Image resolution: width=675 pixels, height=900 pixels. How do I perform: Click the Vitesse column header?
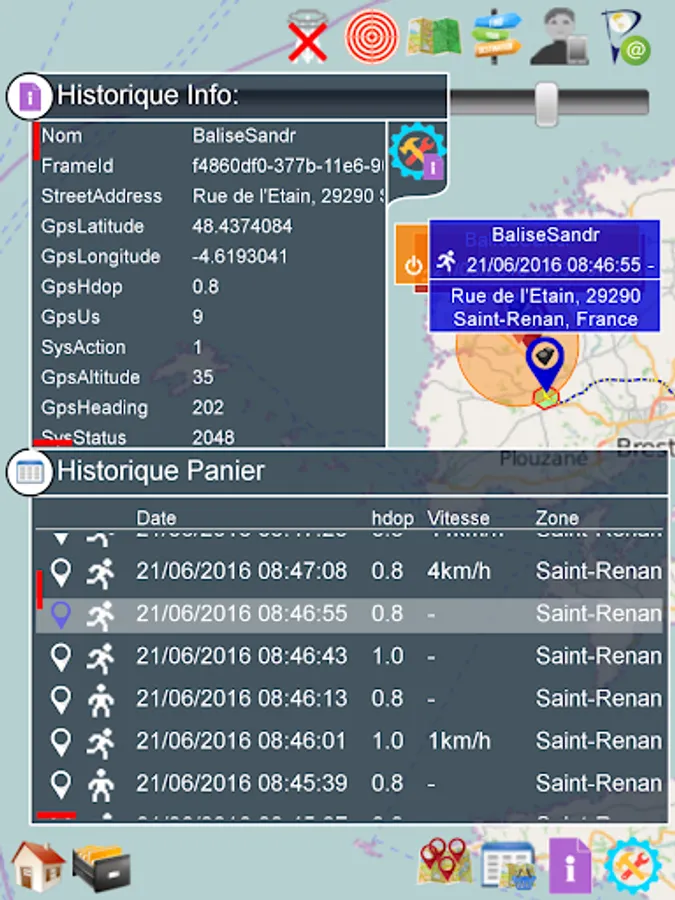(458, 518)
